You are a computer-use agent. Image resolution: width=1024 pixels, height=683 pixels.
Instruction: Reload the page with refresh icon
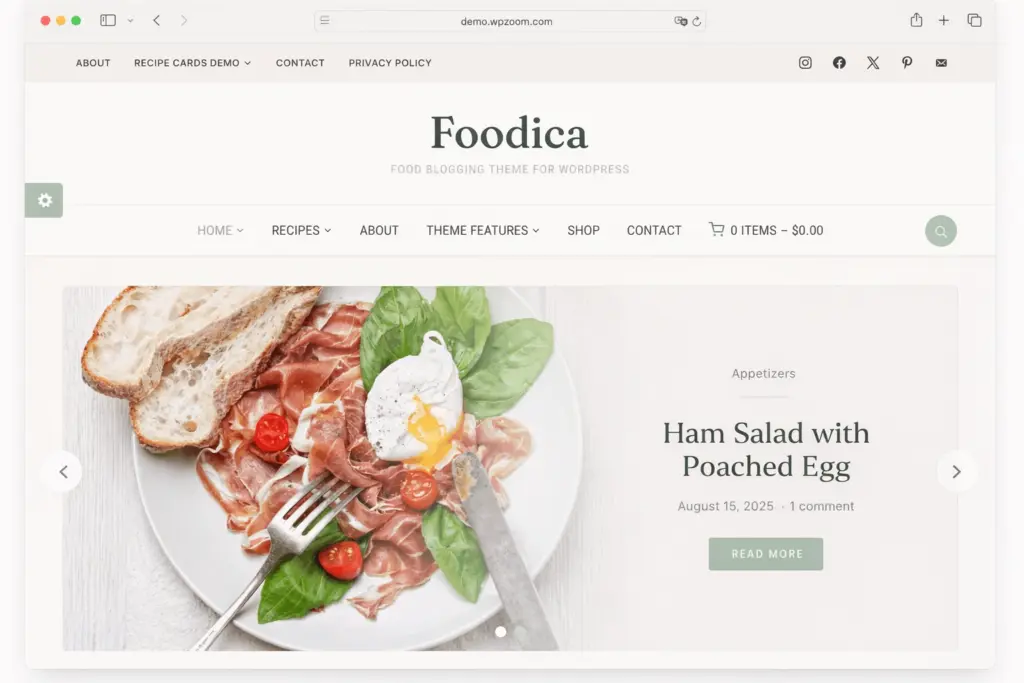pos(697,21)
